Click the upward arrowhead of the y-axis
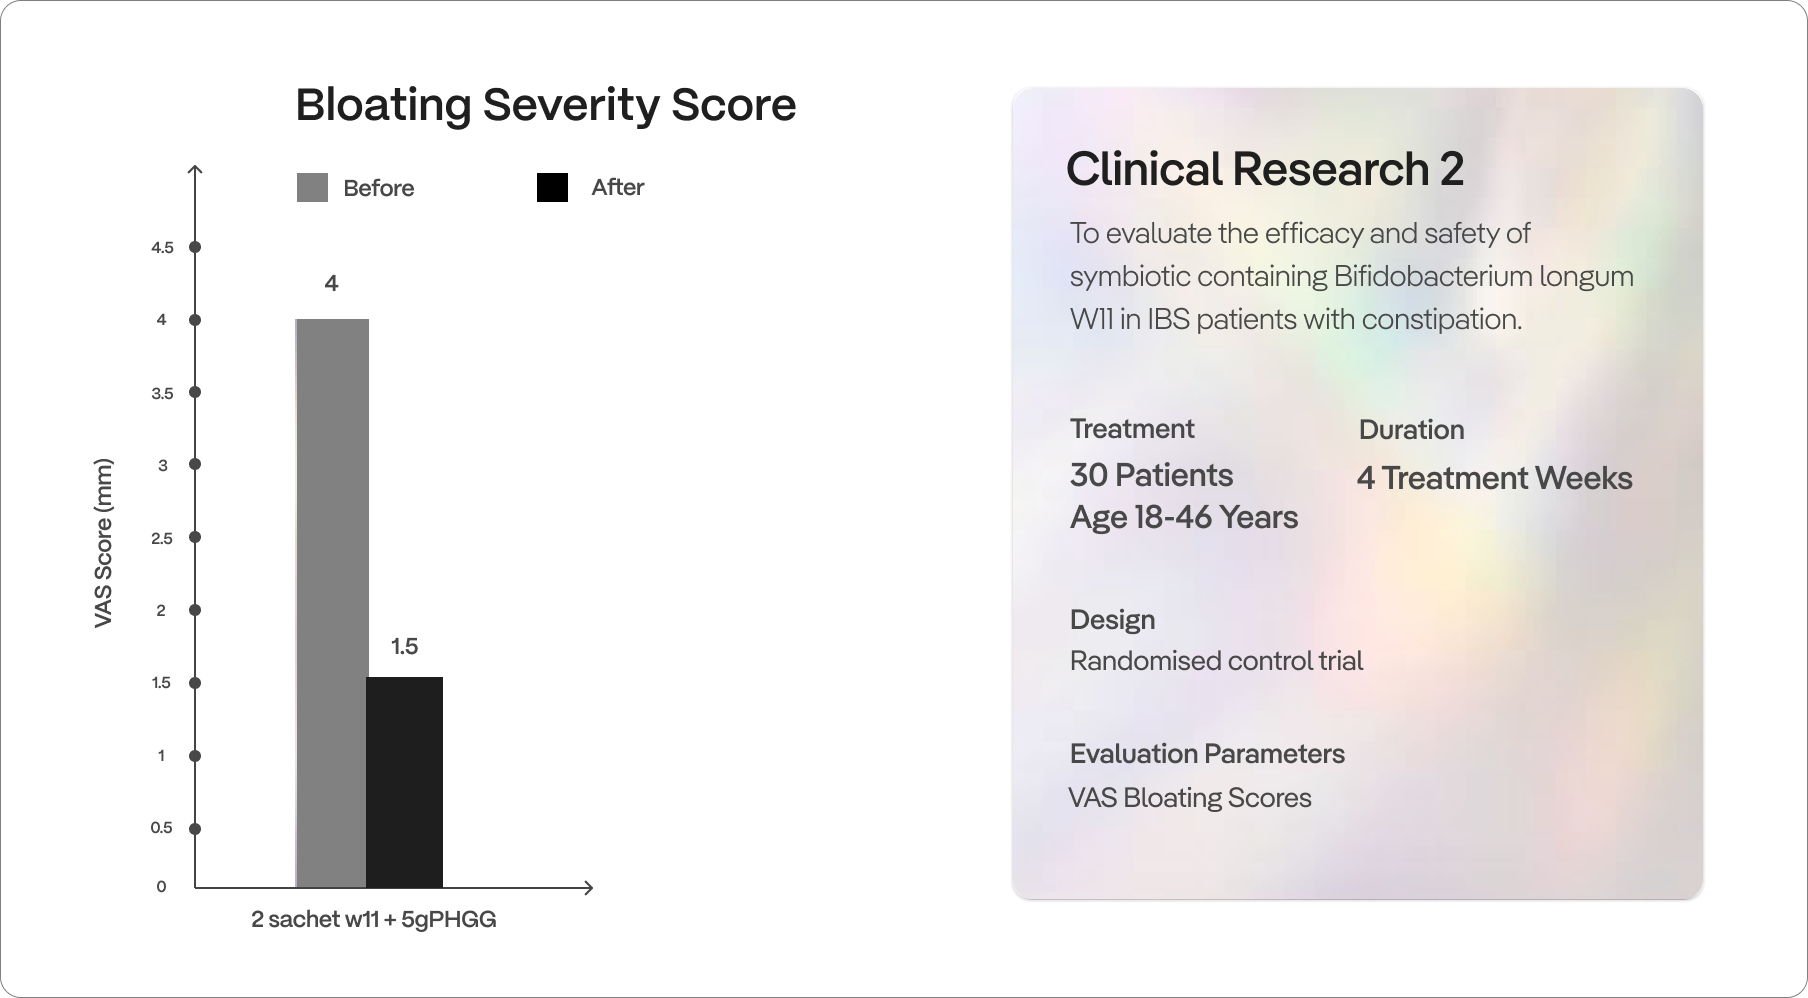This screenshot has width=1808, height=998. [195, 170]
